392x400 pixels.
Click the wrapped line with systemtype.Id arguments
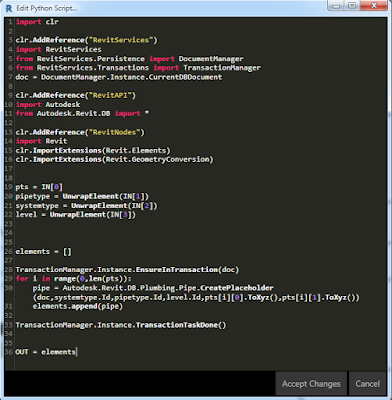(196, 297)
